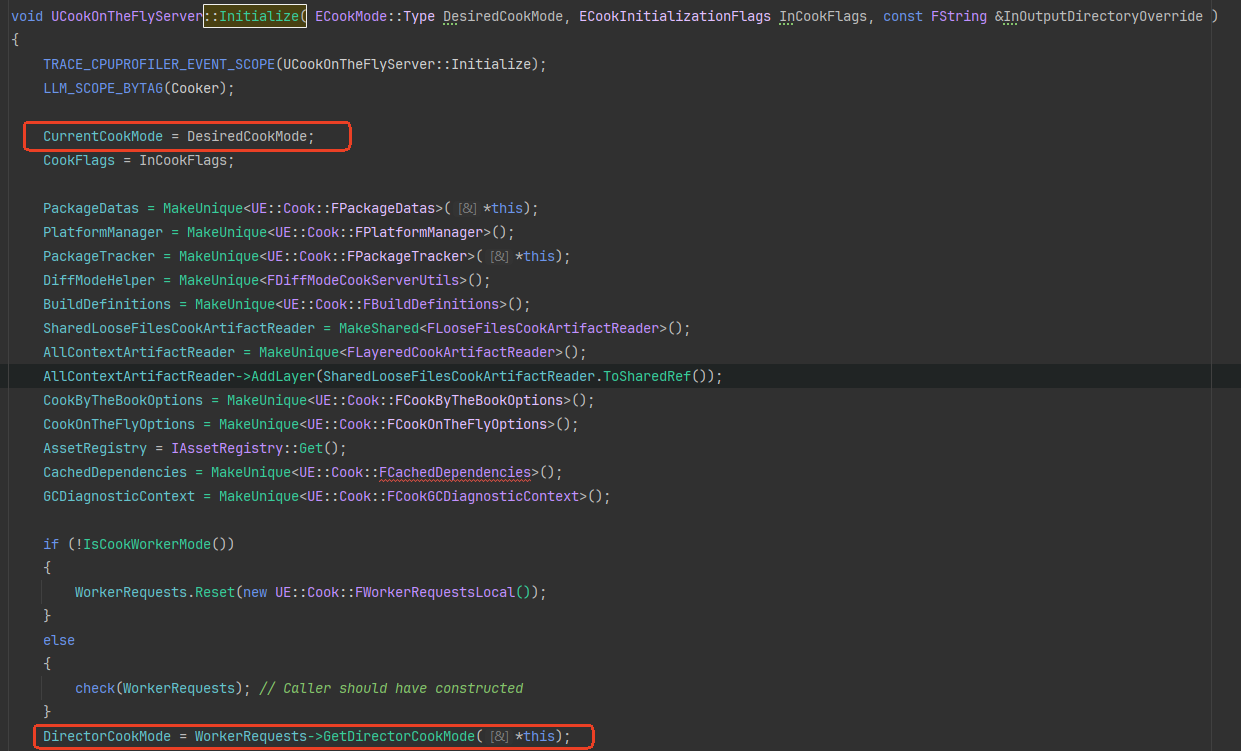
Task: Click the else keyword
Action: pyautogui.click(x=58, y=641)
